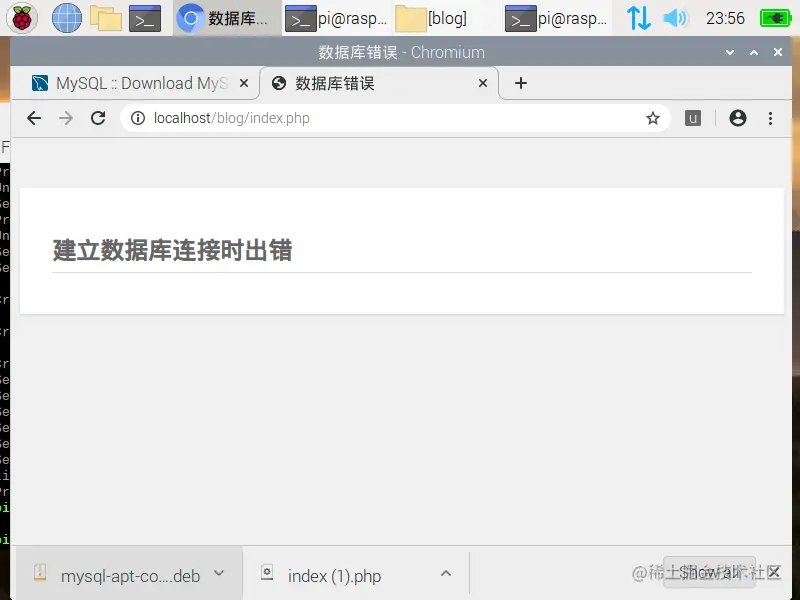Image resolution: width=800 pixels, height=600 pixels.
Task: Bookmark this page with the star
Action: coord(653,118)
